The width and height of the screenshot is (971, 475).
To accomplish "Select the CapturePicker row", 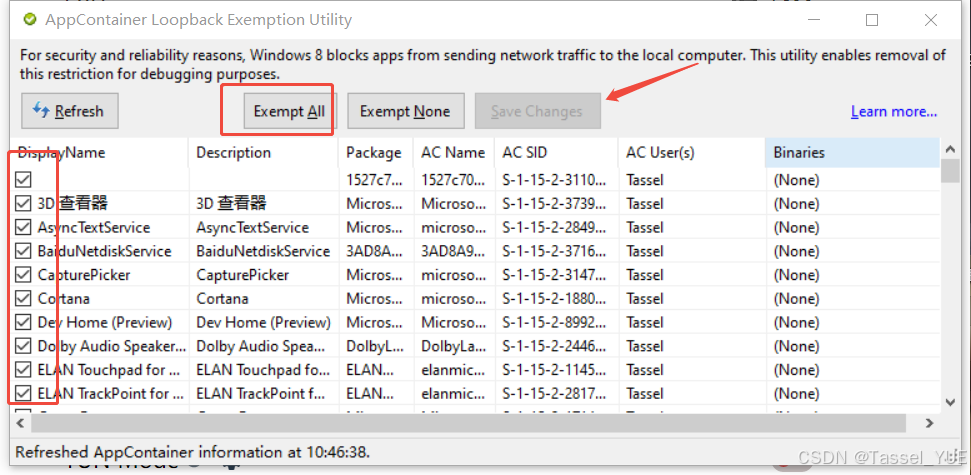I will [475, 275].
